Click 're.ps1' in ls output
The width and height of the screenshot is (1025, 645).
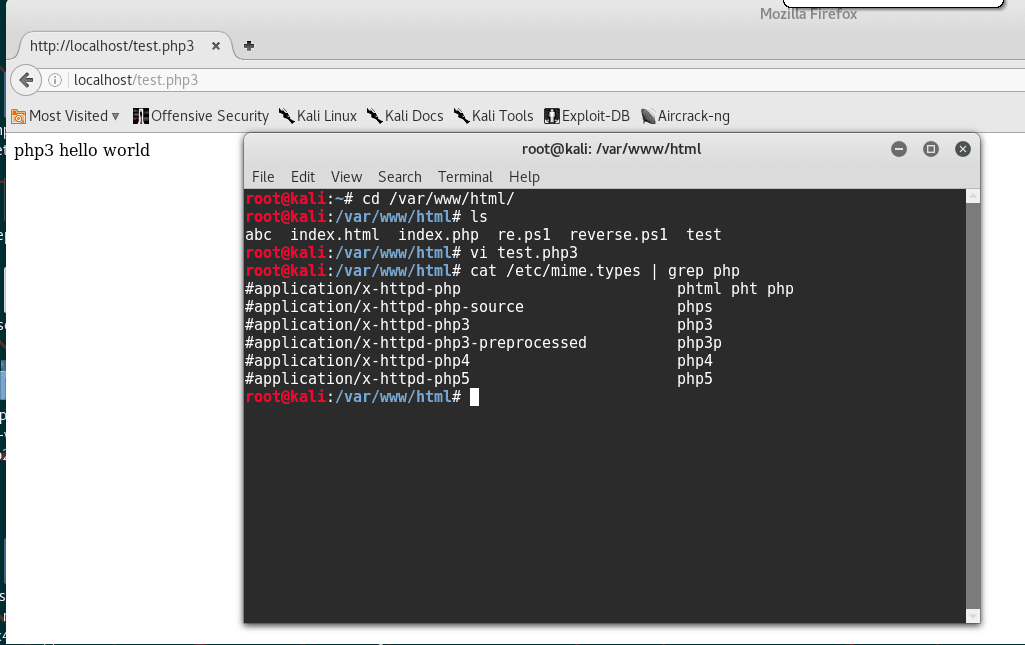click(x=524, y=235)
